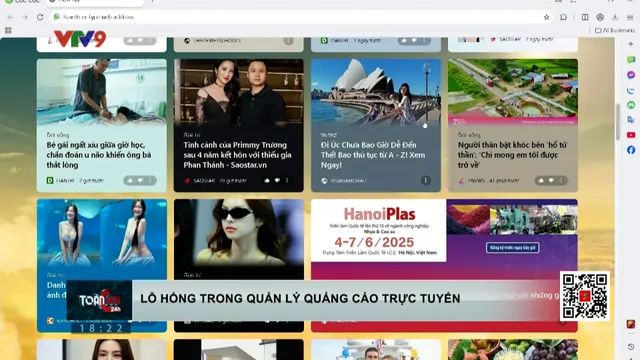Open the profile account icon

(x=600, y=17)
